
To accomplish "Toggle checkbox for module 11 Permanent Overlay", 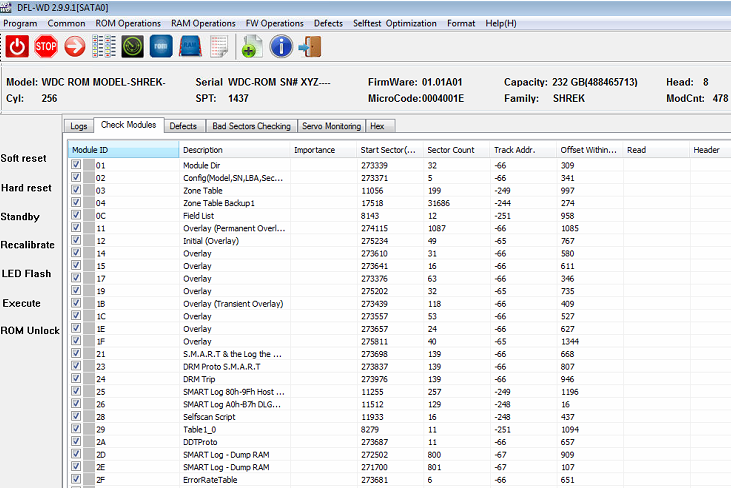I will [76, 227].
